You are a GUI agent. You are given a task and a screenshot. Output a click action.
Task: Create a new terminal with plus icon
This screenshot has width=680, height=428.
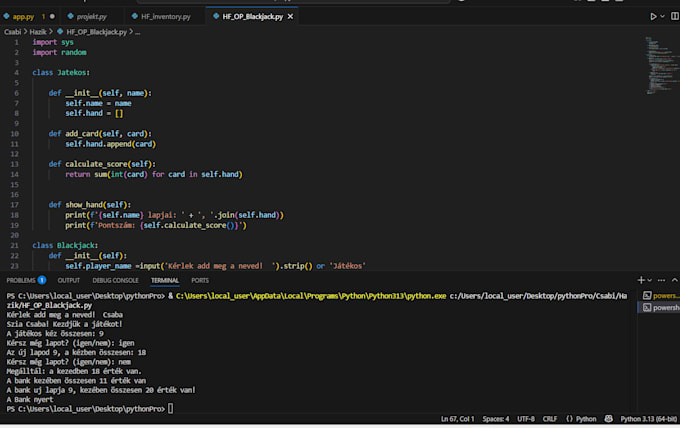click(641, 280)
